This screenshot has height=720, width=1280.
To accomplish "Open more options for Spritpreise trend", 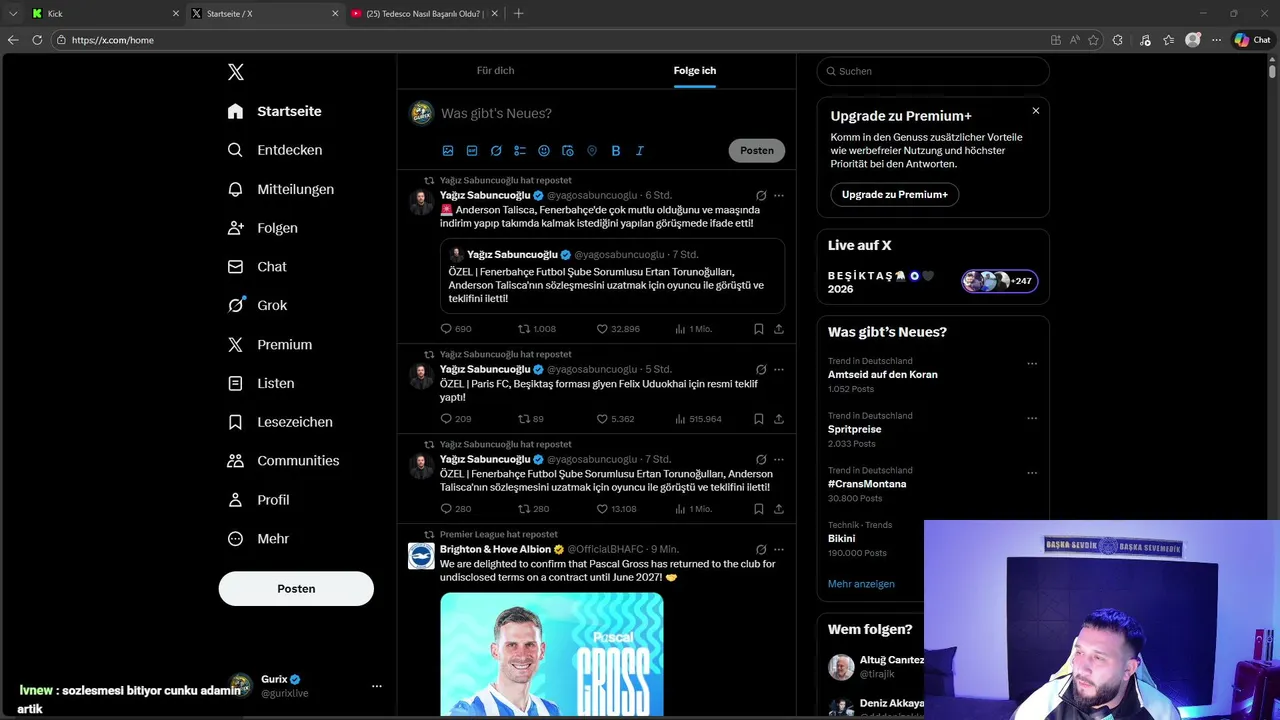I will tap(1032, 419).
